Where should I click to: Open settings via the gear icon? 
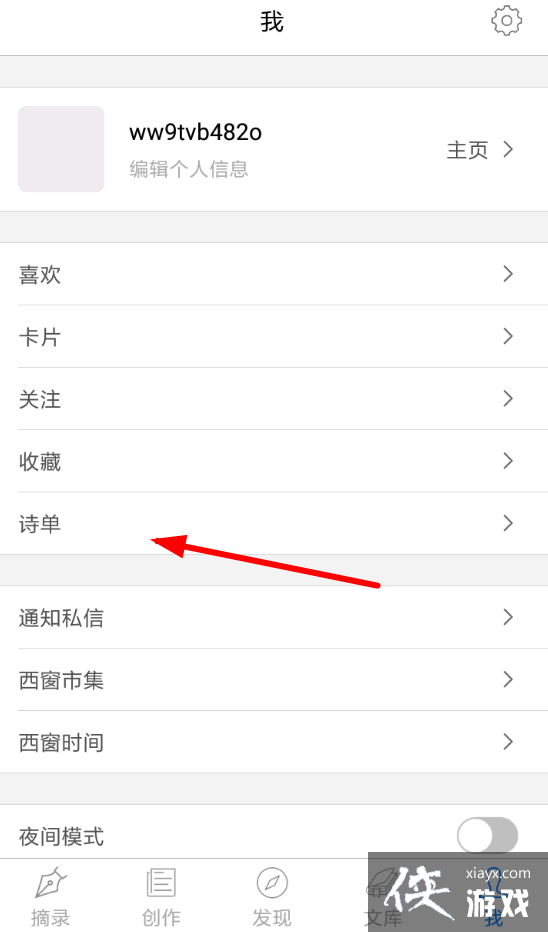[x=506, y=21]
